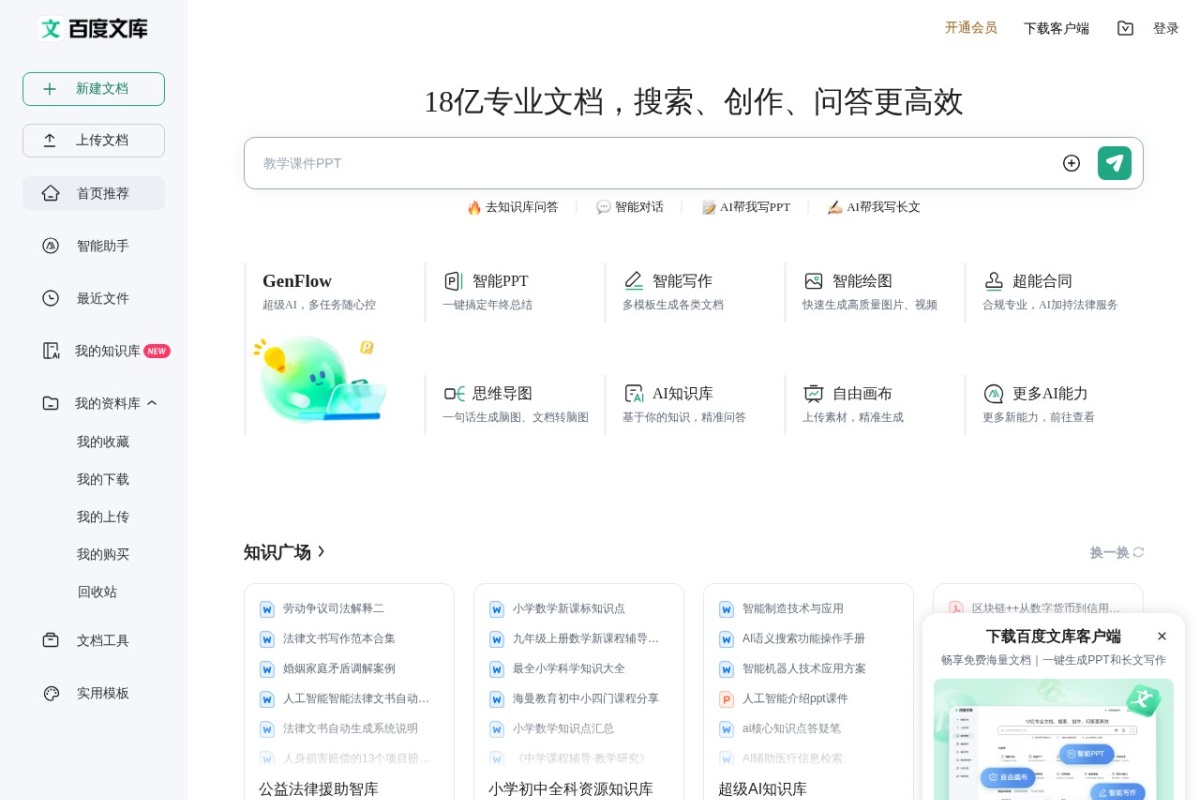Open 回收站 in the sidebar

click(x=97, y=592)
